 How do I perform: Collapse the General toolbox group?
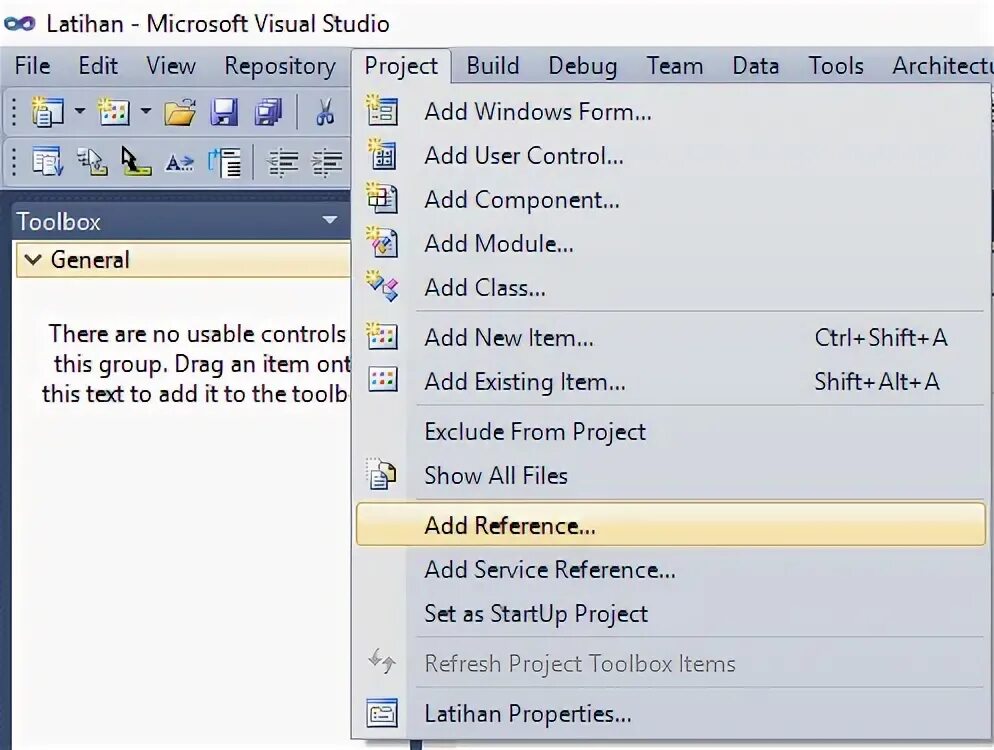click(33, 259)
